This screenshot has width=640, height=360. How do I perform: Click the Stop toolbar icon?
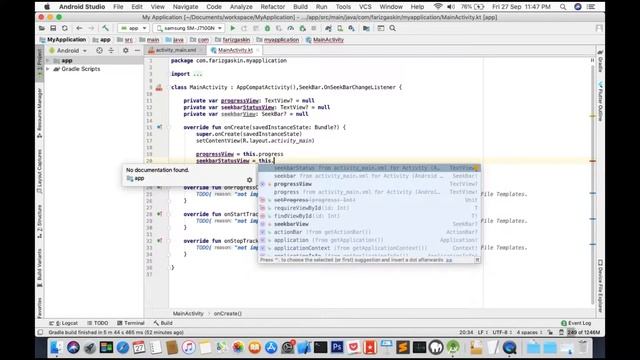coord(314,28)
